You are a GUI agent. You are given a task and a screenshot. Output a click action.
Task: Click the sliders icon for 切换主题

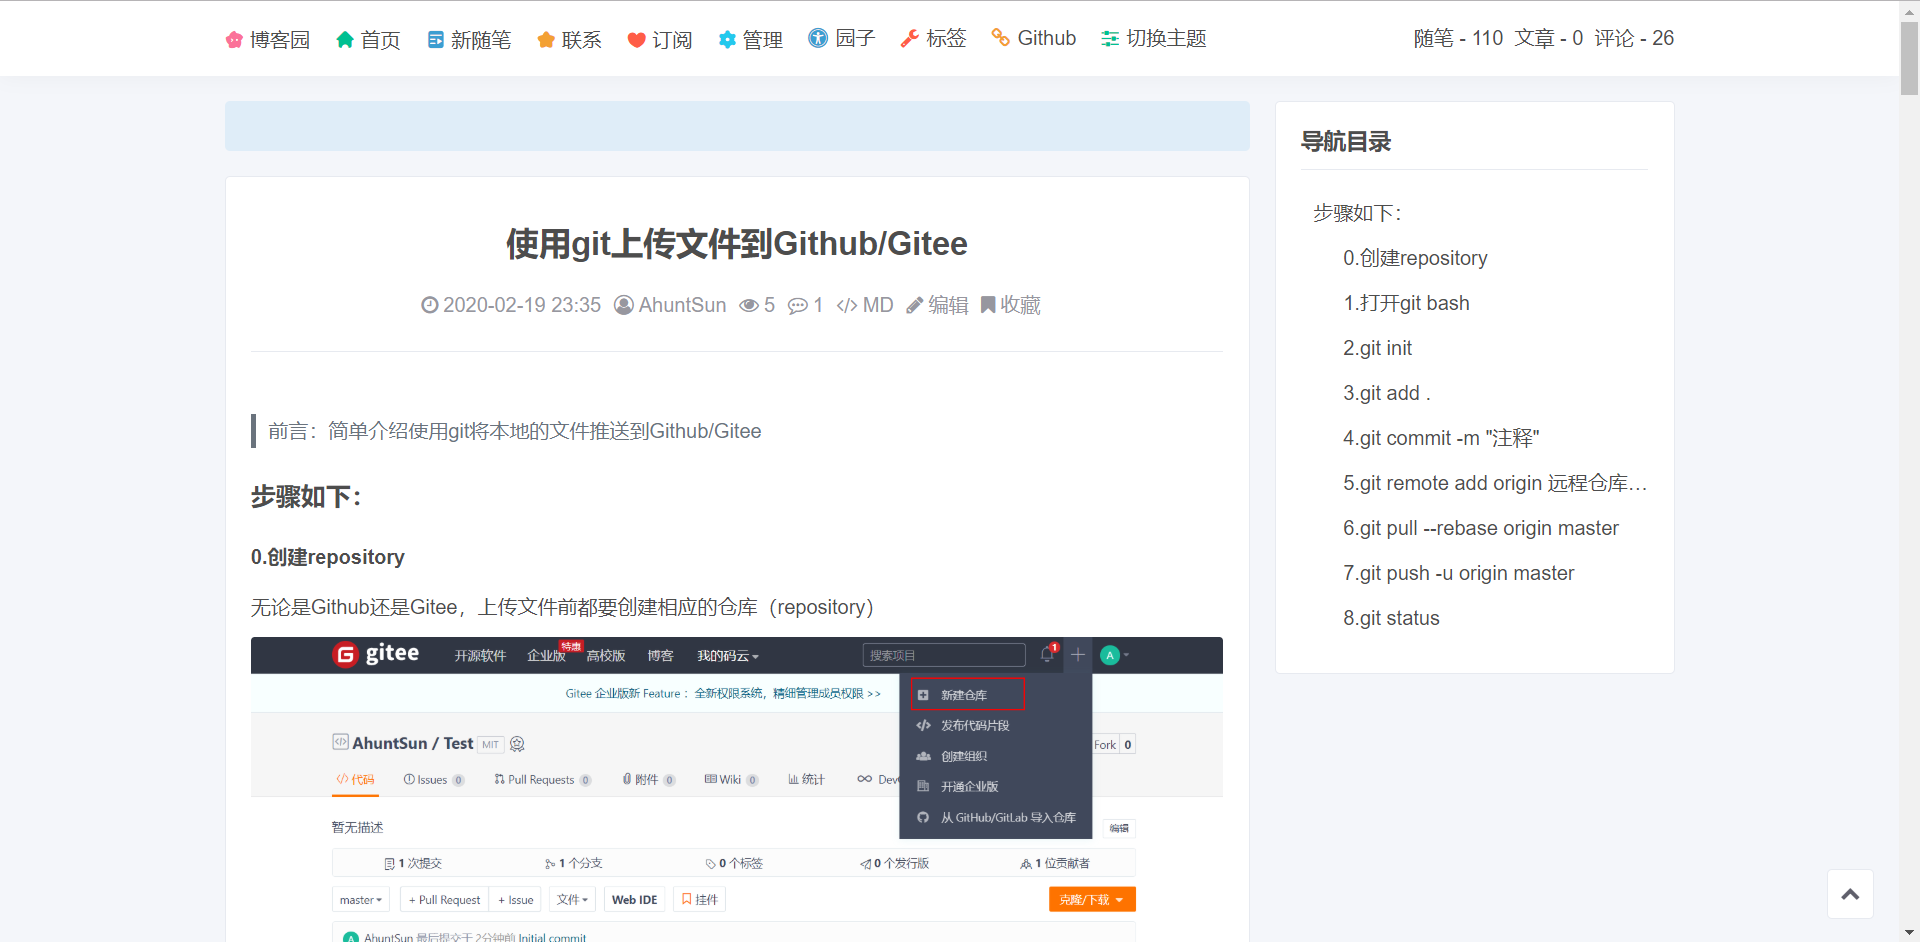[1110, 39]
